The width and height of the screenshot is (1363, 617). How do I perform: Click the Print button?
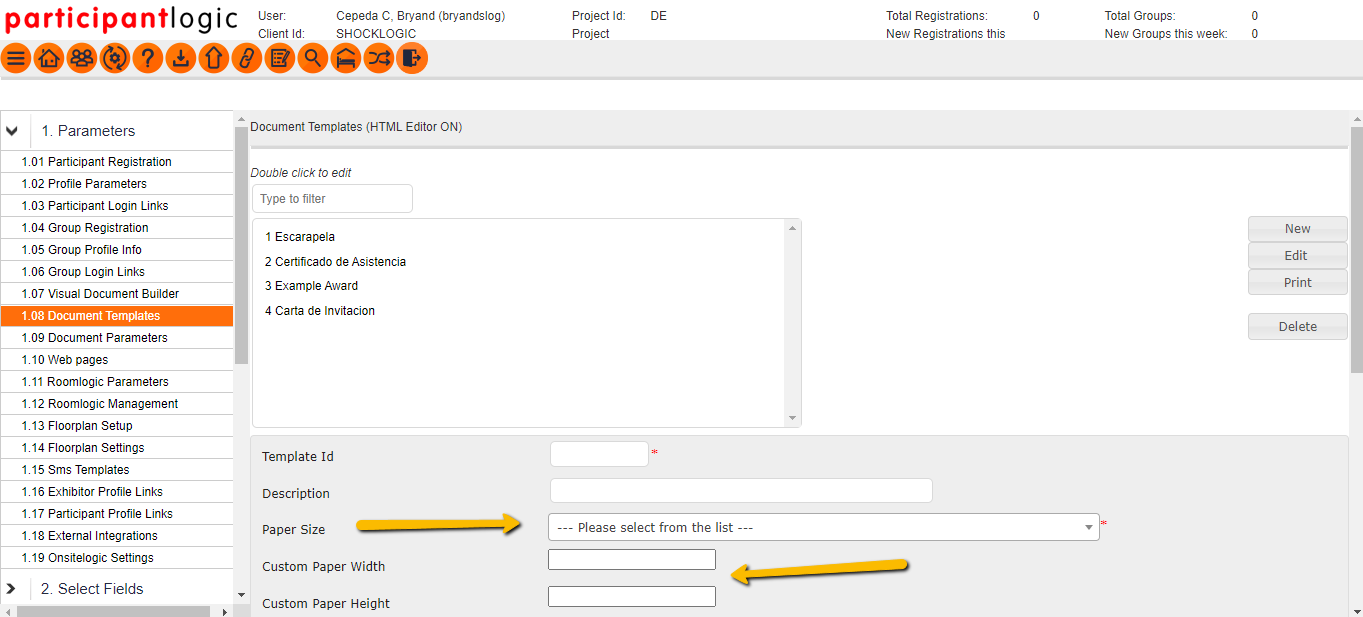coord(1298,283)
